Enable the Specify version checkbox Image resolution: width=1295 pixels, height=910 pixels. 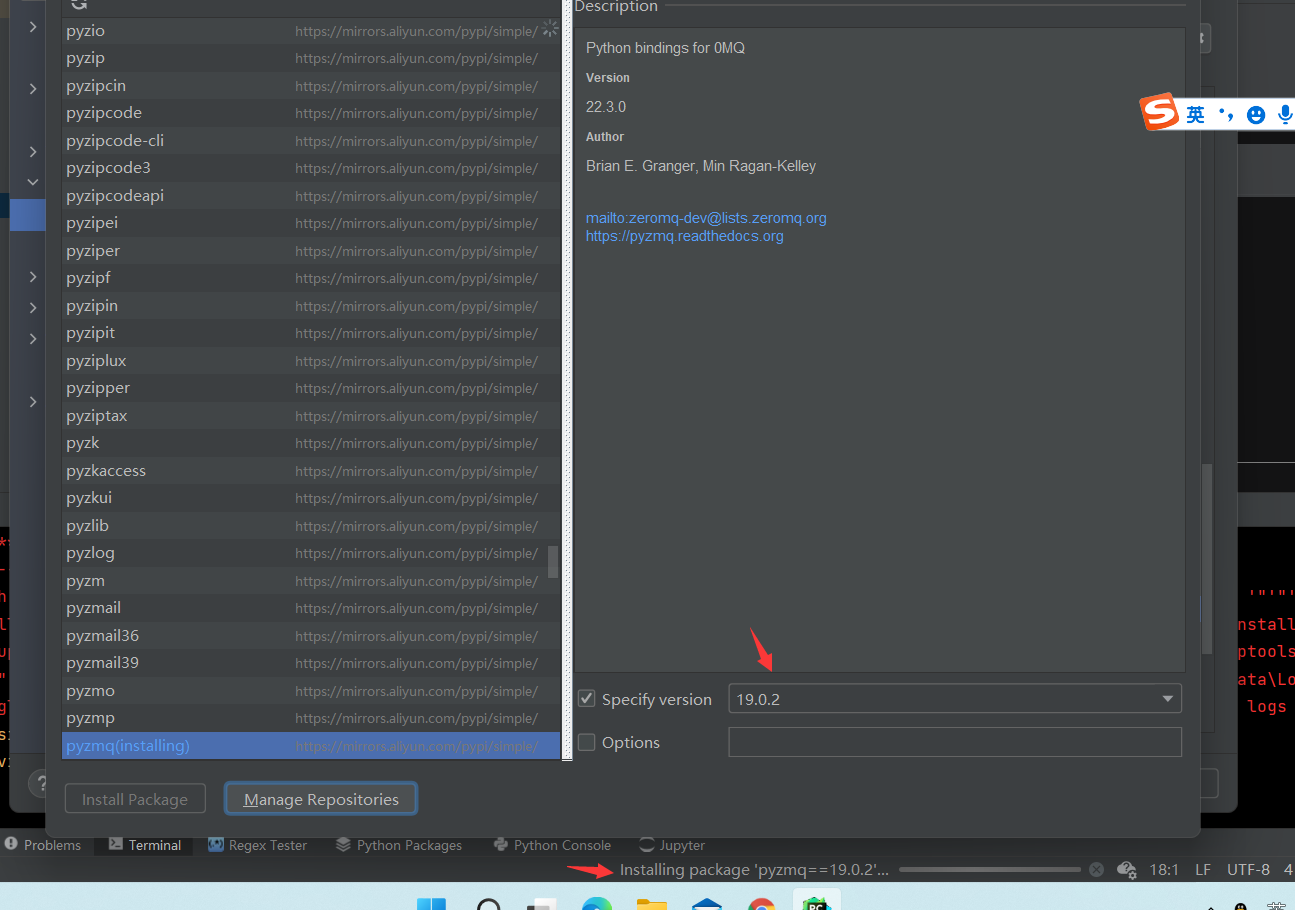point(587,699)
